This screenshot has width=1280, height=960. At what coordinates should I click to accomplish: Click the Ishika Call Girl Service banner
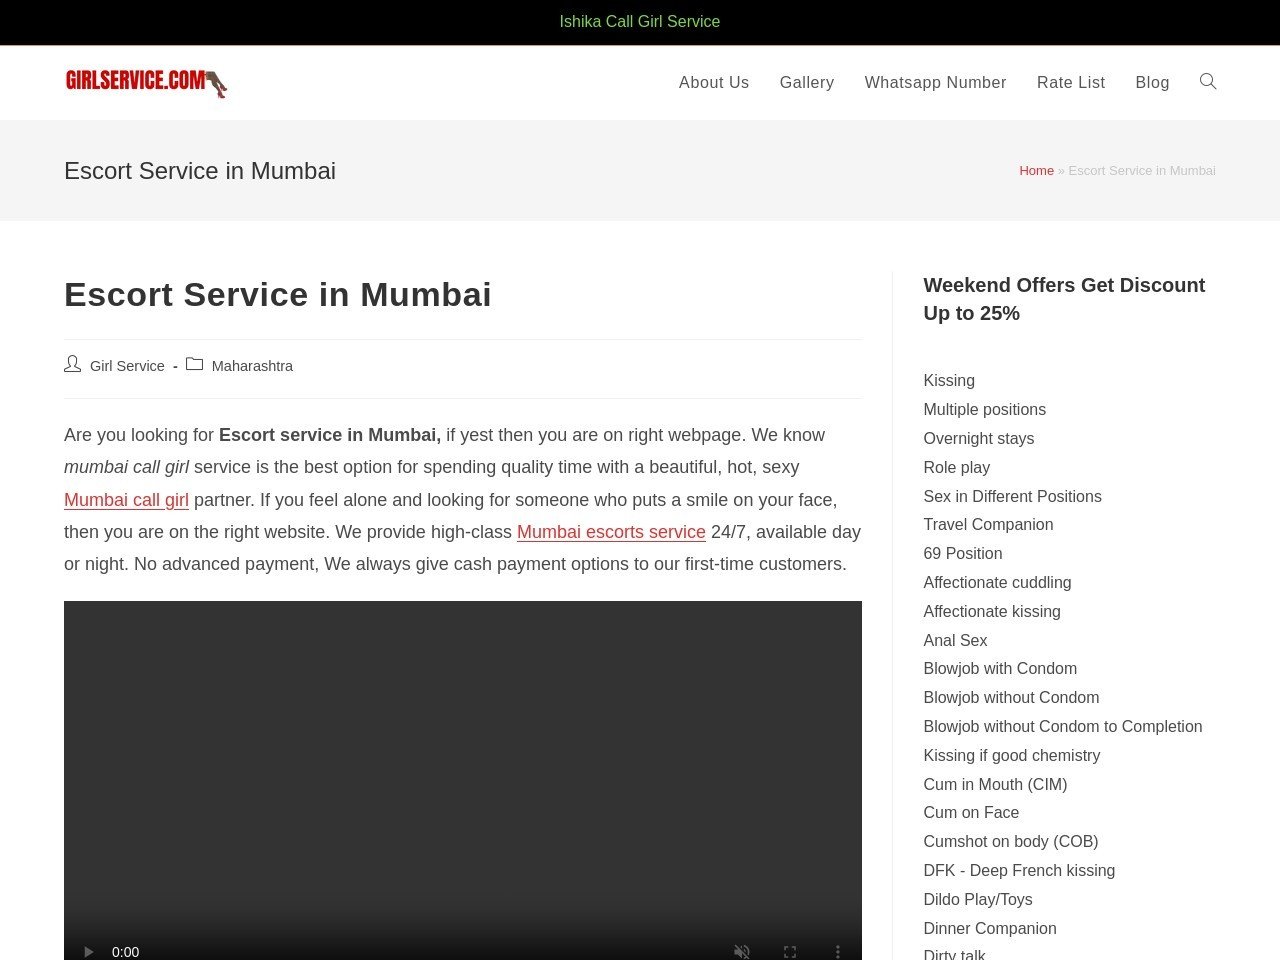(639, 21)
